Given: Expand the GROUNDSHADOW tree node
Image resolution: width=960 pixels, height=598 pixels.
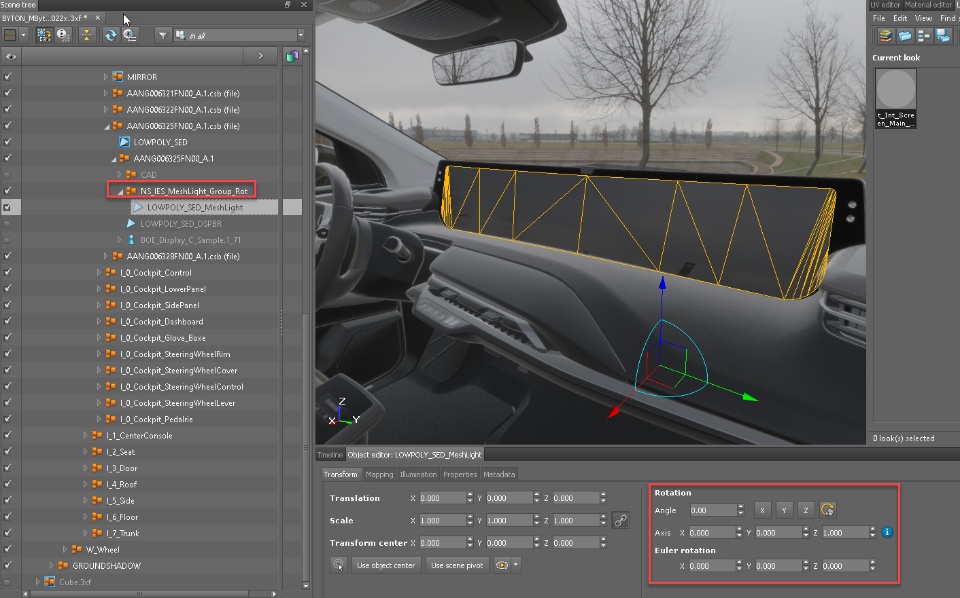Looking at the screenshot, I should [51, 566].
